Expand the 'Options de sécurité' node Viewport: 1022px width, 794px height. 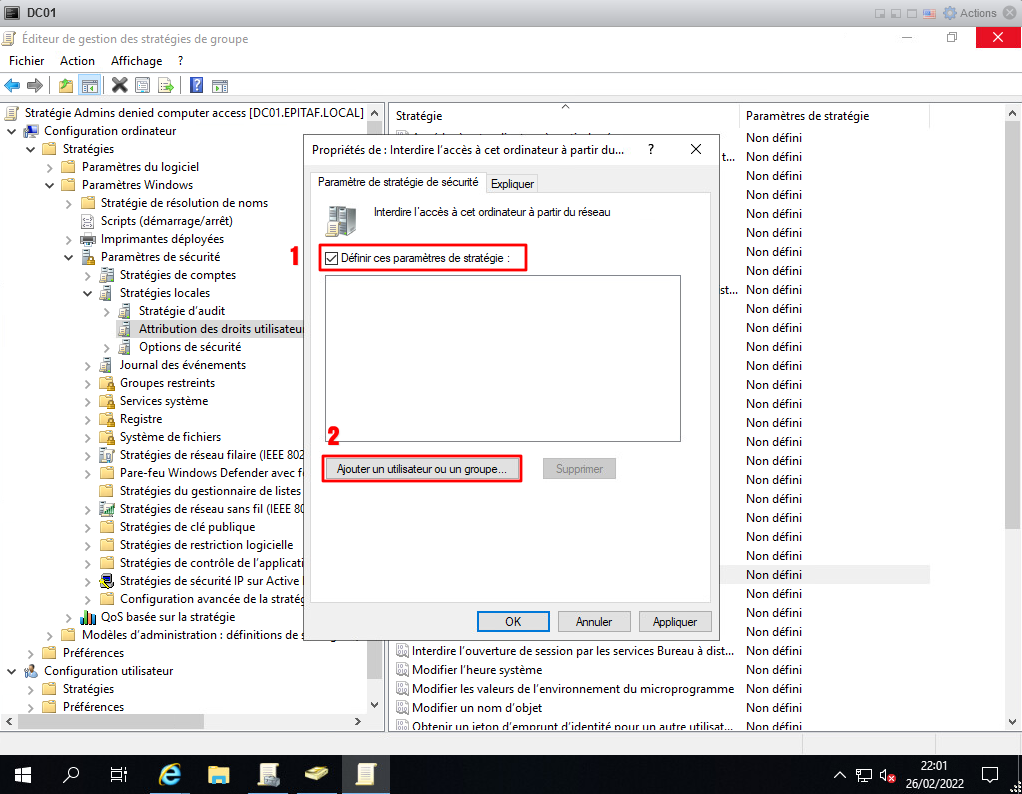coord(107,347)
